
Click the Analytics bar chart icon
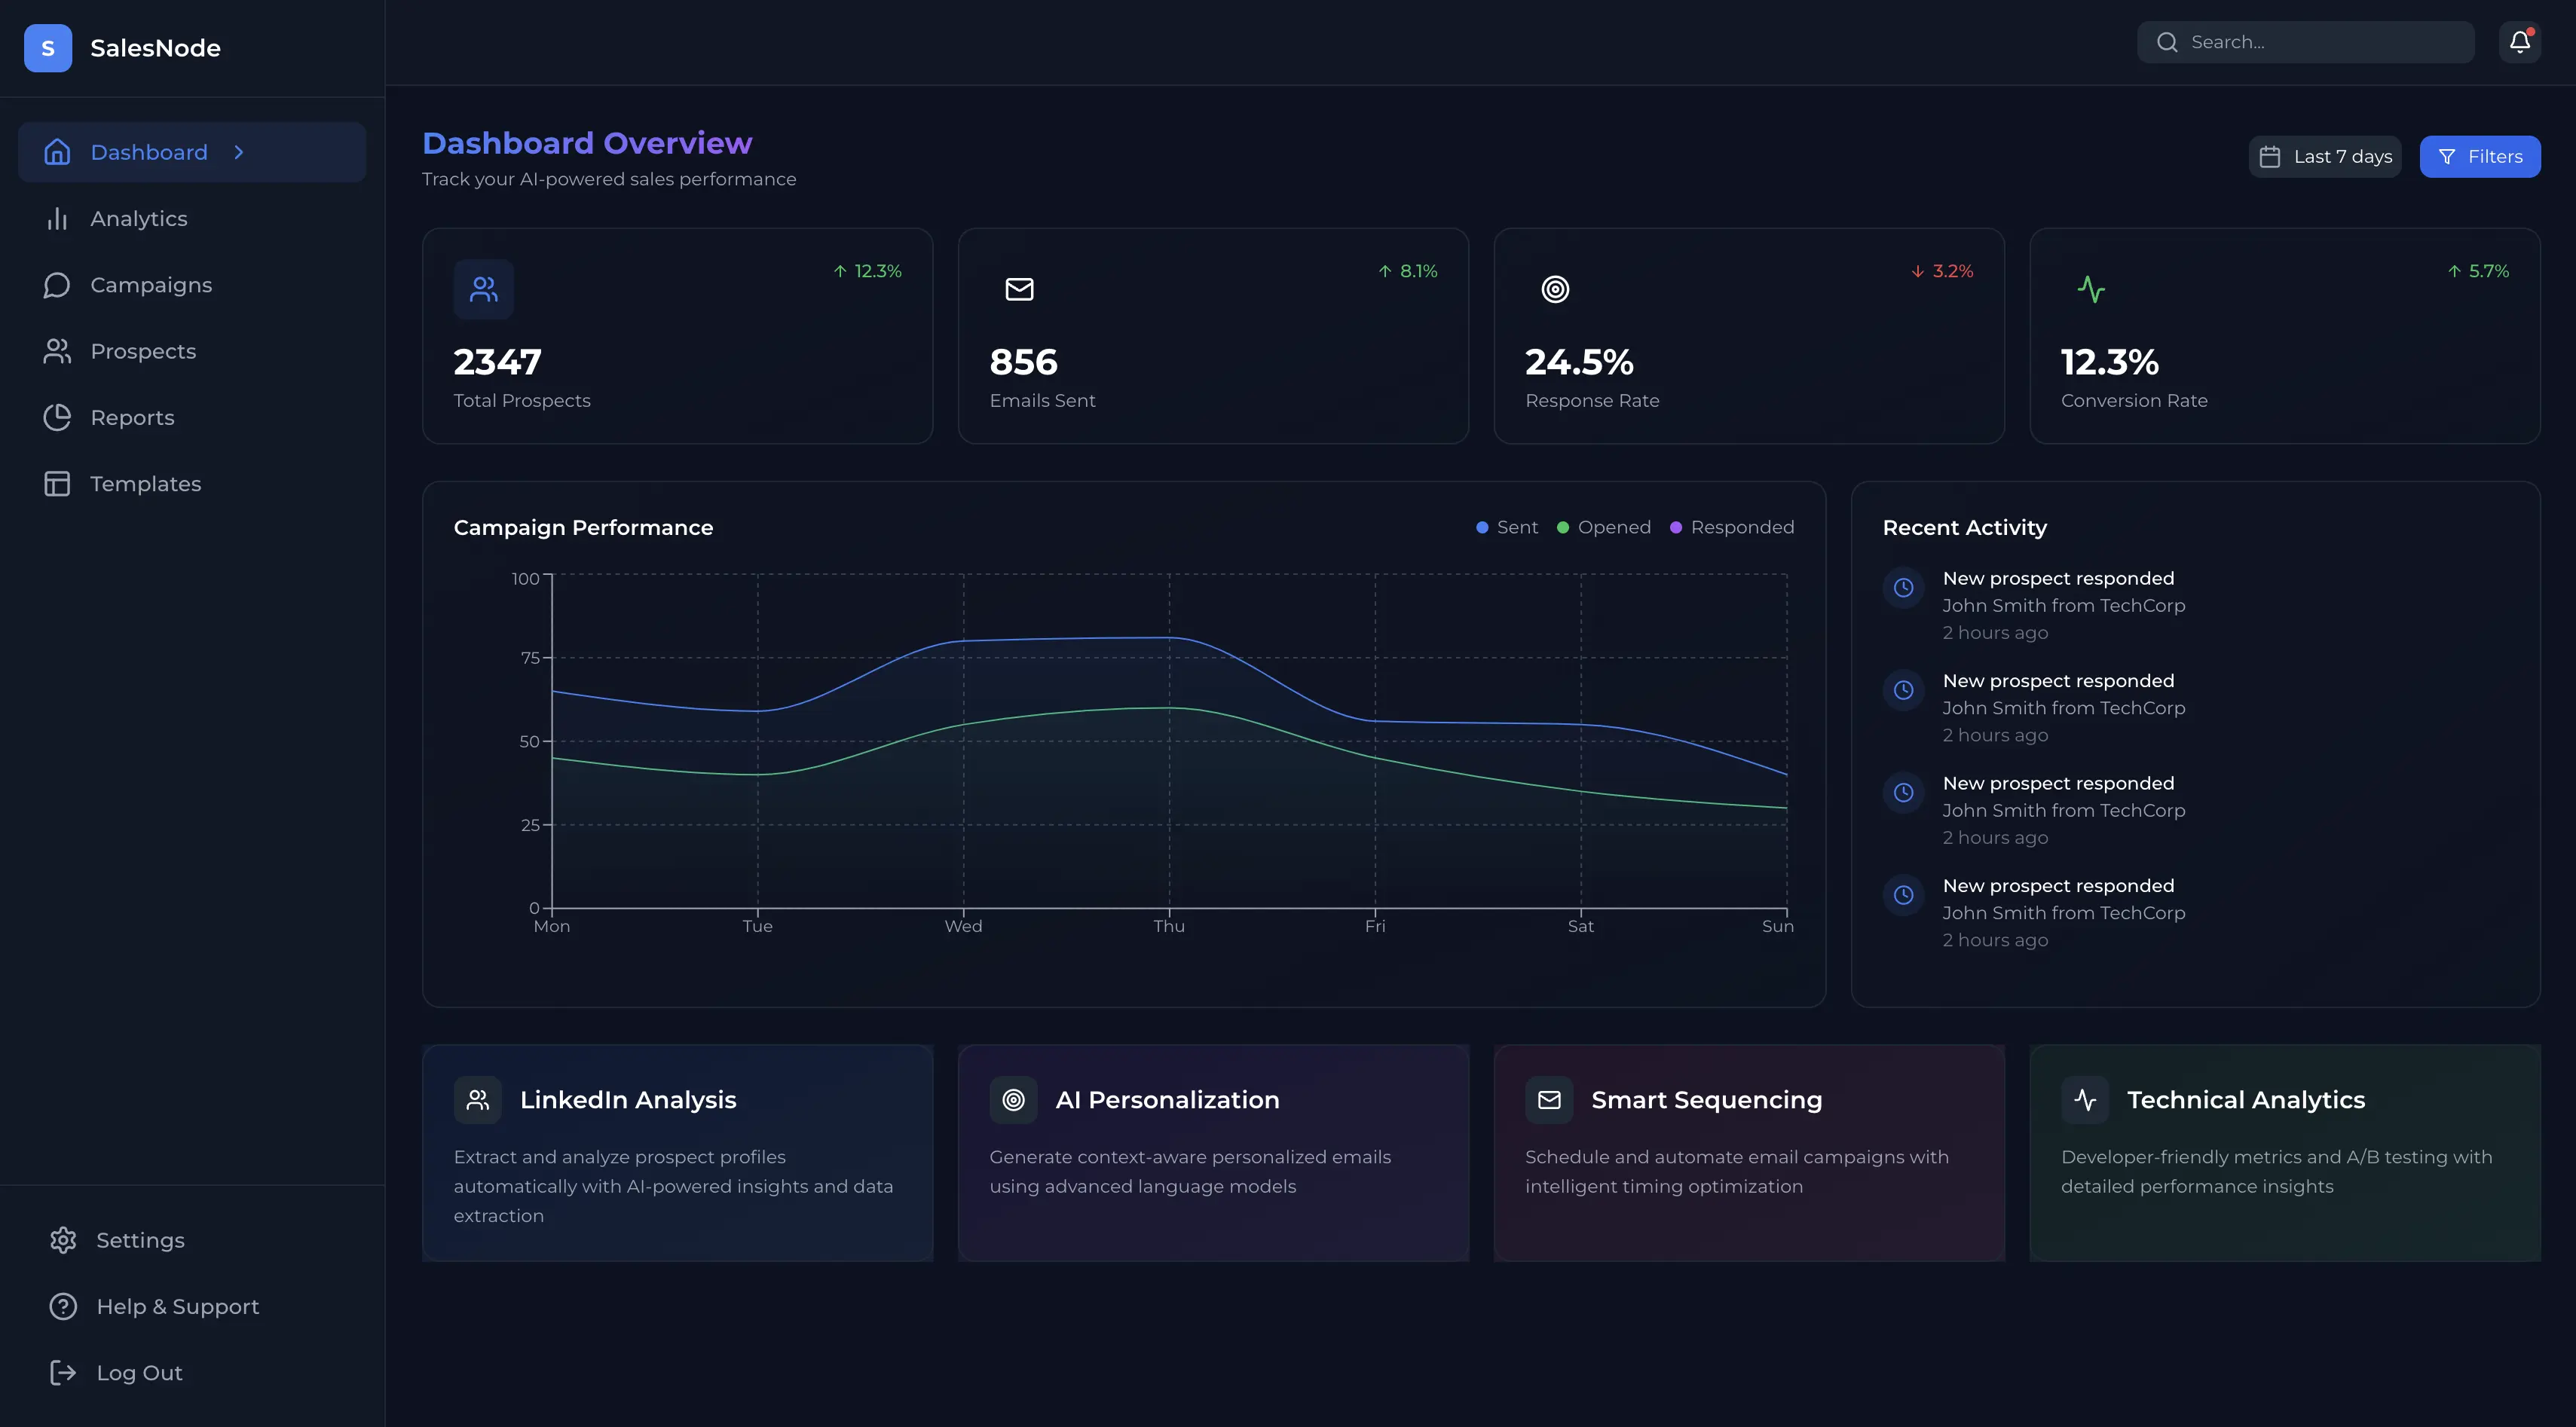57,218
